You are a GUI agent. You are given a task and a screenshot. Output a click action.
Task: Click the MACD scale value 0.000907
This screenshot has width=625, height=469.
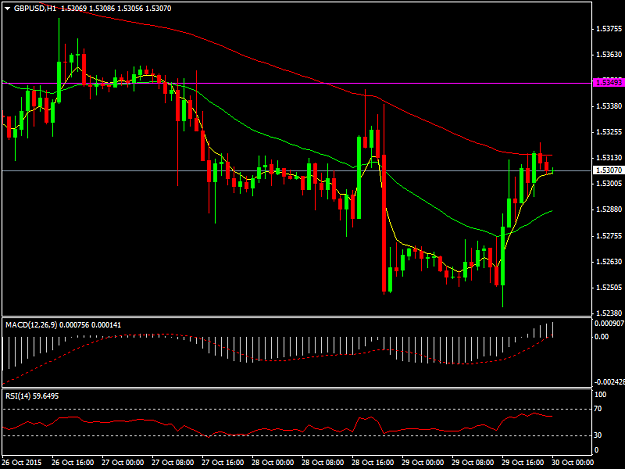point(609,324)
